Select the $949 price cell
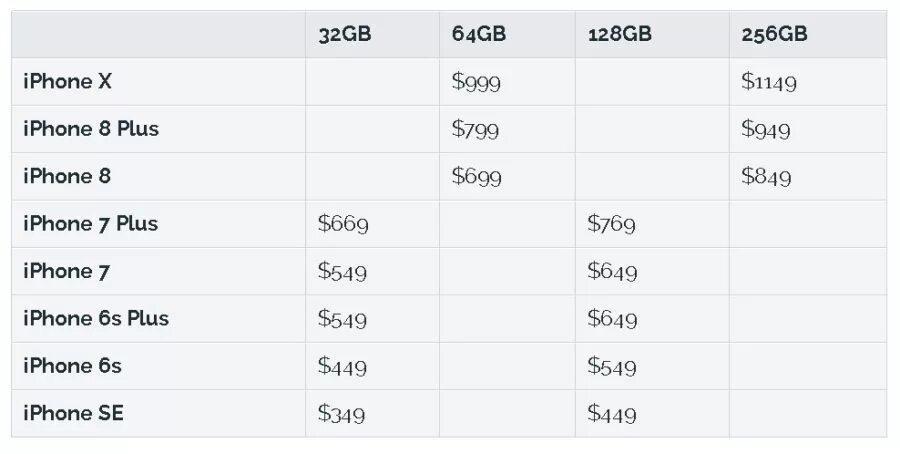Image resolution: width=900 pixels, height=454 pixels. coord(766,129)
